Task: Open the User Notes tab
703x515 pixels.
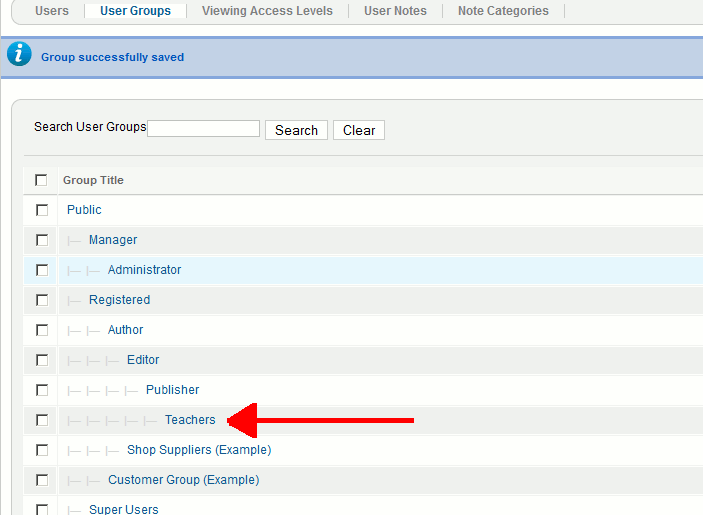Action: (395, 11)
